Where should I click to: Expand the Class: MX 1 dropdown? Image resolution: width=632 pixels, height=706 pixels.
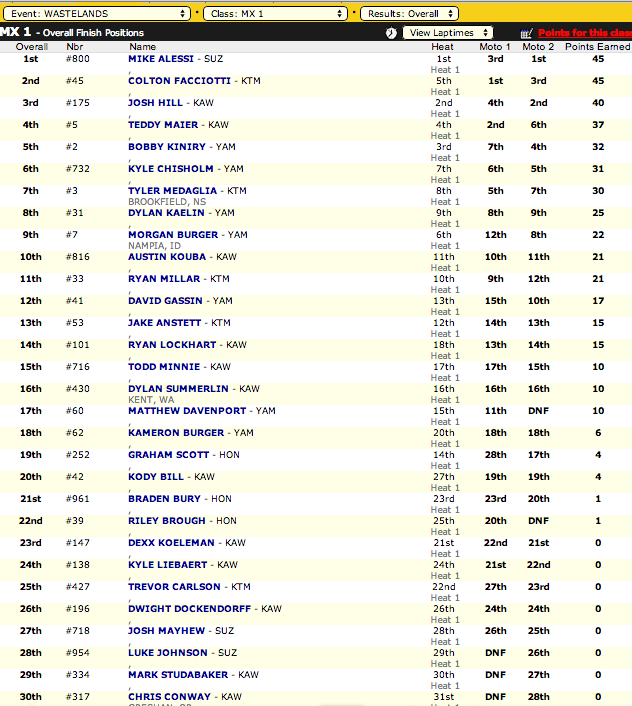[x=277, y=13]
